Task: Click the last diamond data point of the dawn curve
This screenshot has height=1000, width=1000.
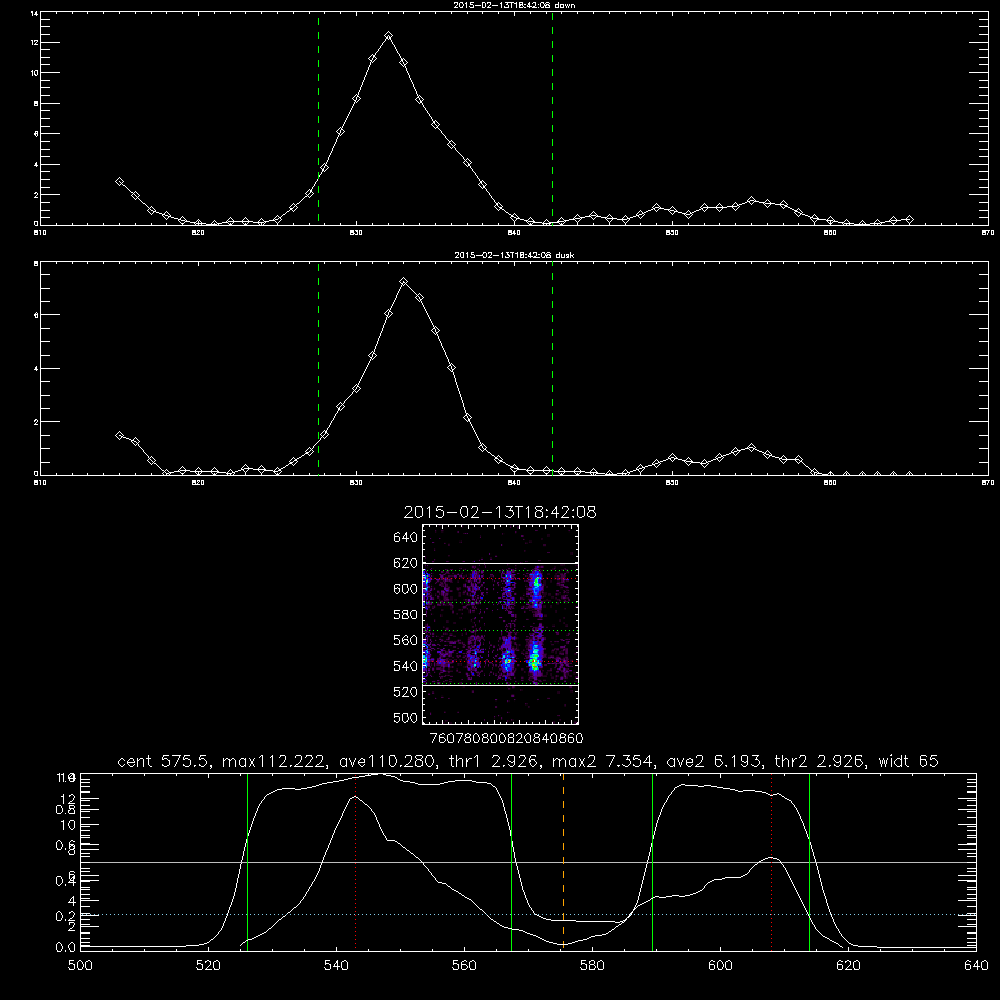Action: point(909,219)
